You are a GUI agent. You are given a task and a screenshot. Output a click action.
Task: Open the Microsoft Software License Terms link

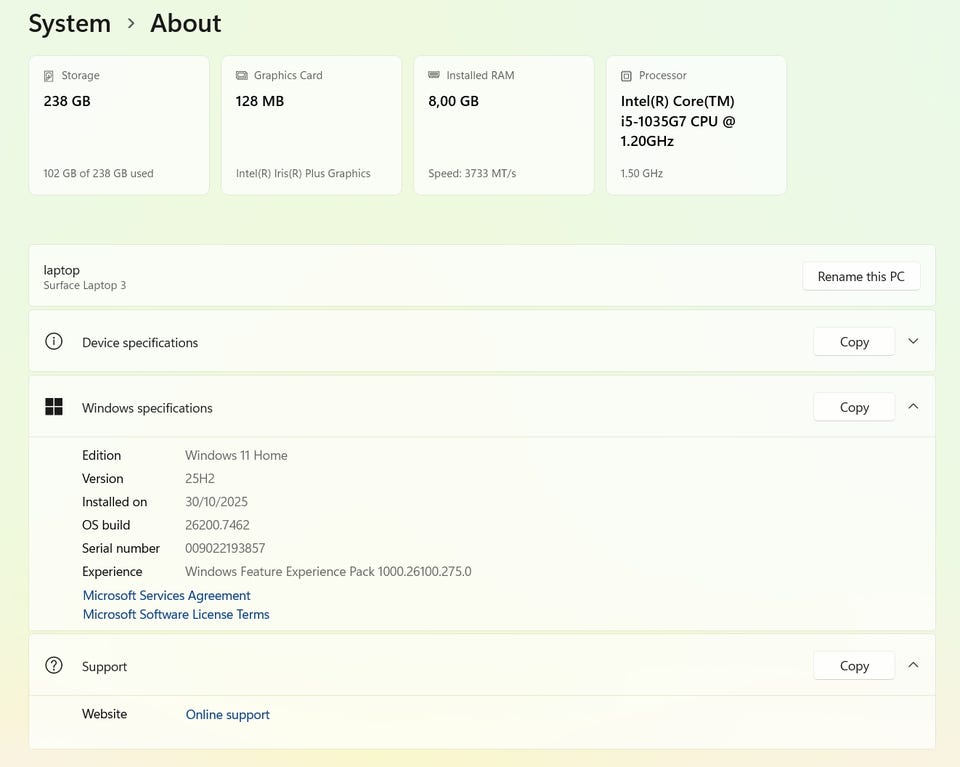[x=176, y=614]
